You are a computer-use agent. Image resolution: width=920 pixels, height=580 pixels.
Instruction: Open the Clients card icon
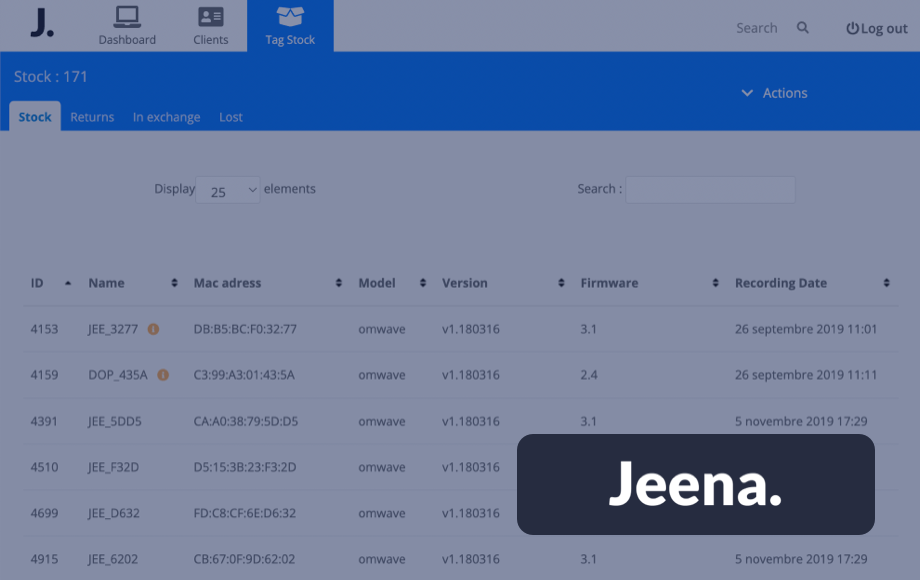pos(211,17)
